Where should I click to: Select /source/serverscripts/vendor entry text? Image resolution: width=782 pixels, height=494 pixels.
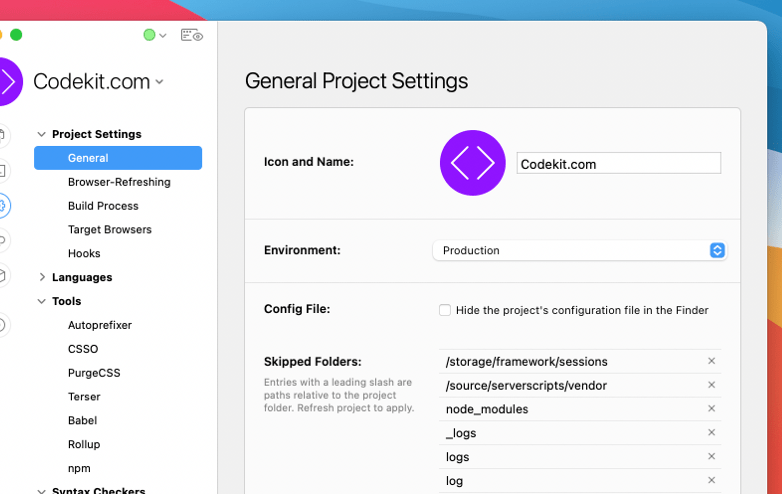[526, 385]
